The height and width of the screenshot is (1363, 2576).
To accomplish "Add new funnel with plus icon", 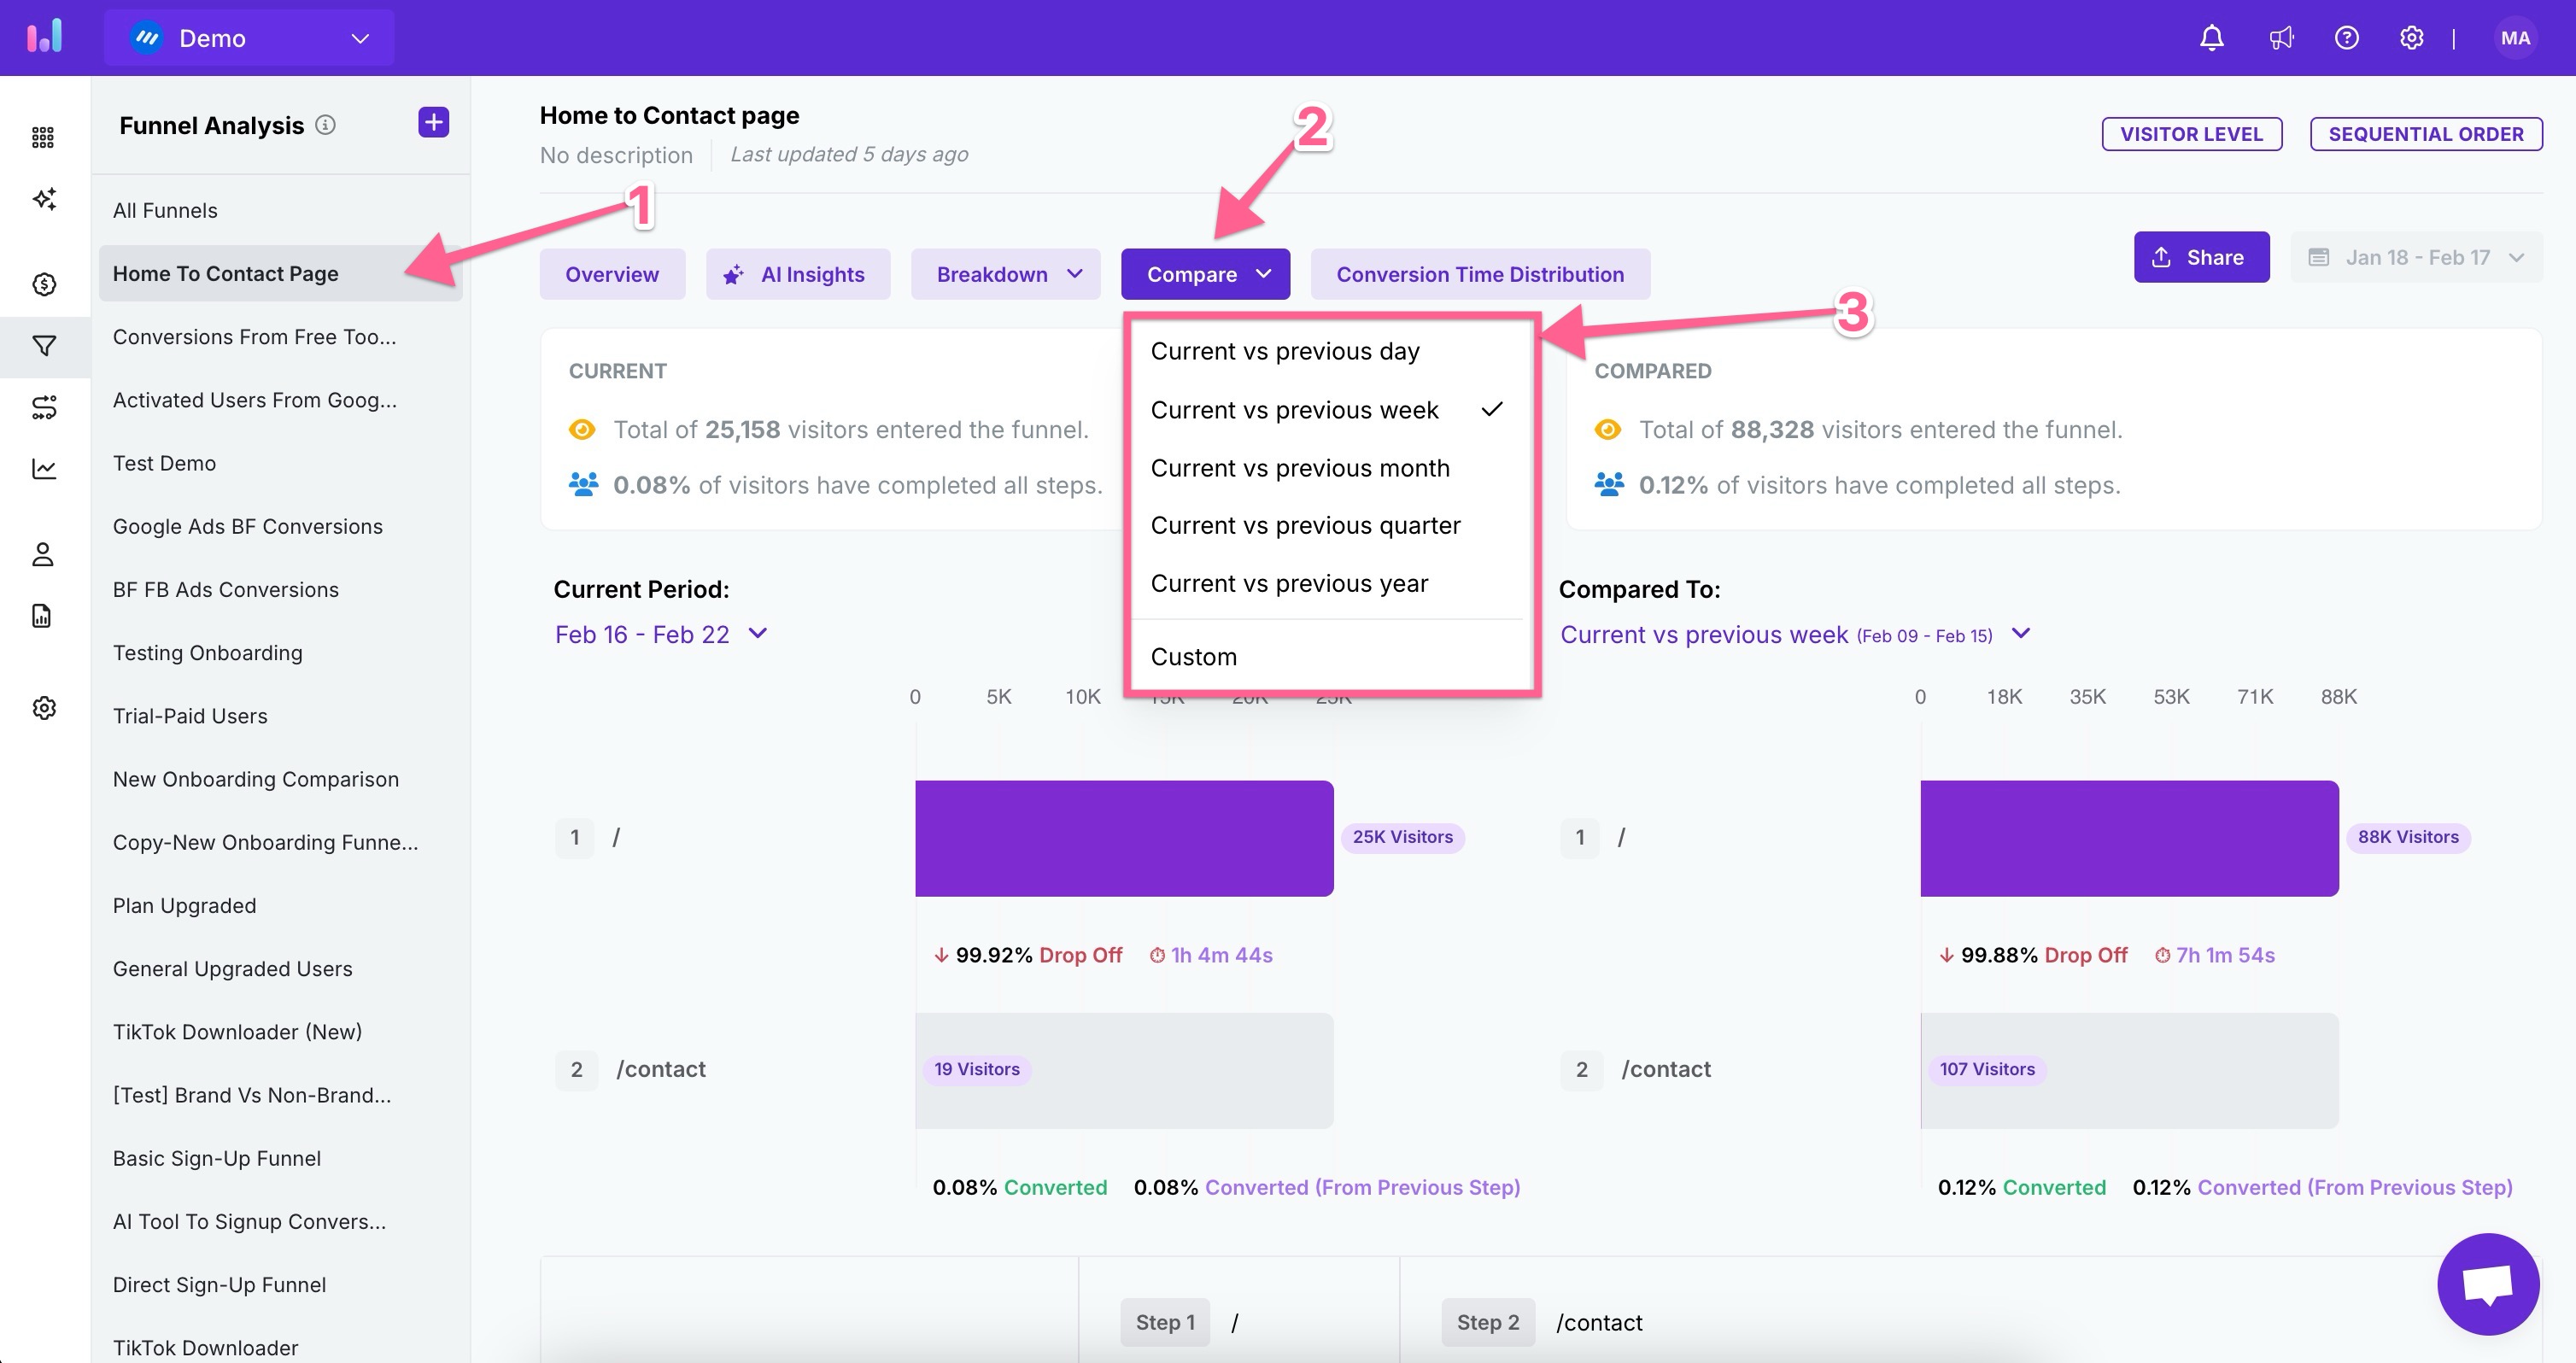I will pos(433,123).
